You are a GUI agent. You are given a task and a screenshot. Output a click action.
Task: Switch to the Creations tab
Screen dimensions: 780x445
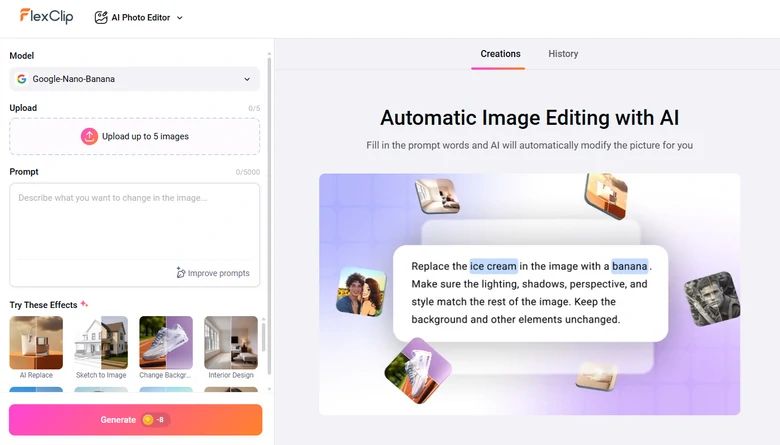pos(500,54)
